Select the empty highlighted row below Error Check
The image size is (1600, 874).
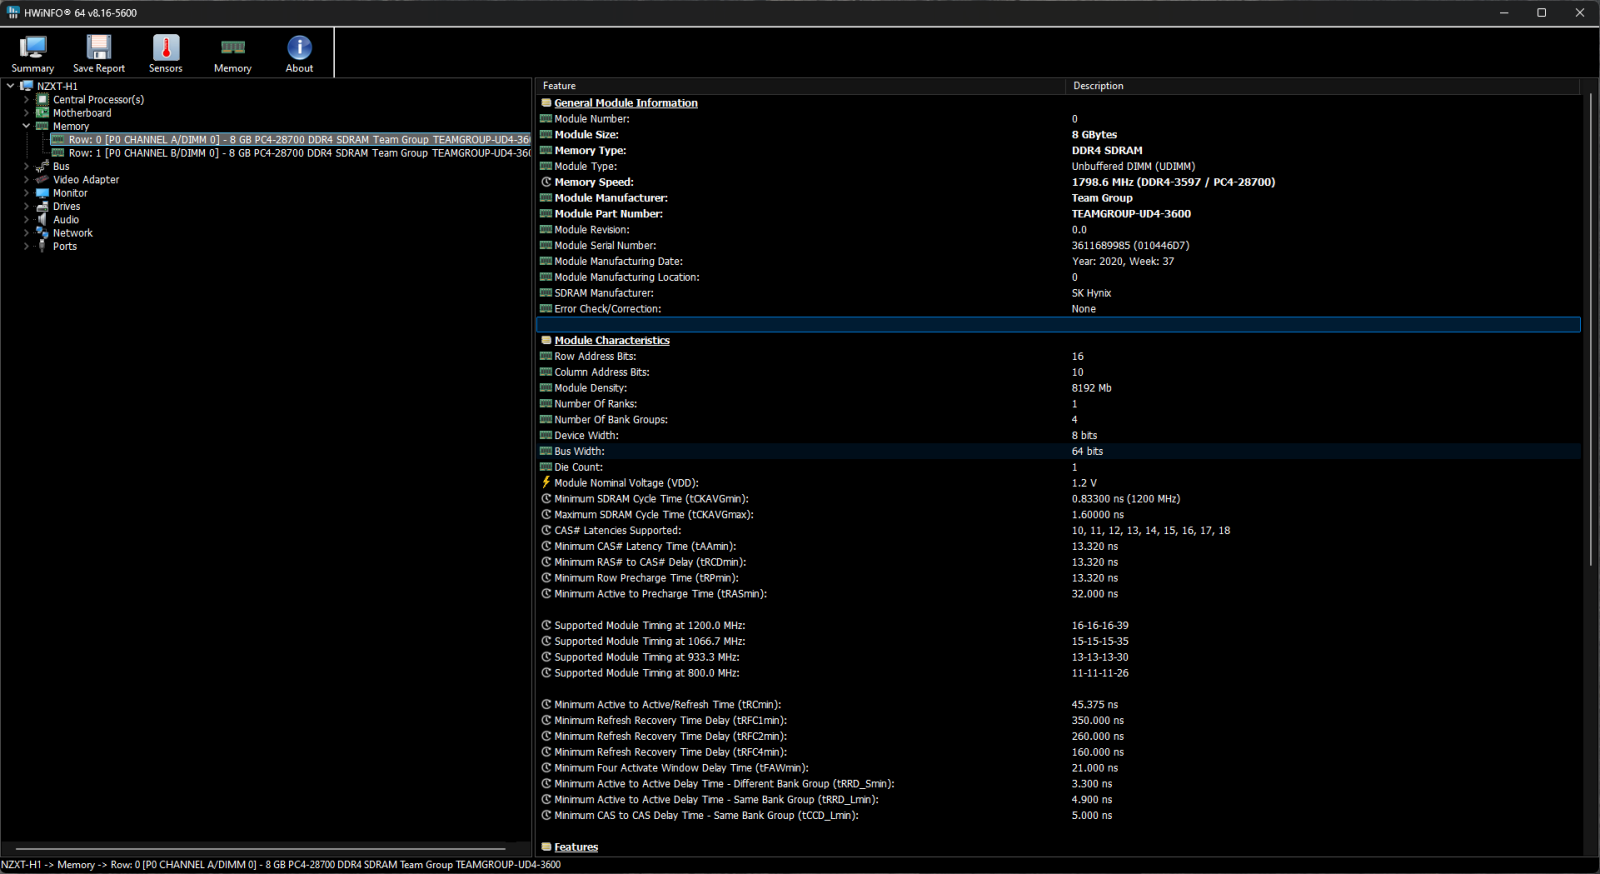(x=1058, y=324)
